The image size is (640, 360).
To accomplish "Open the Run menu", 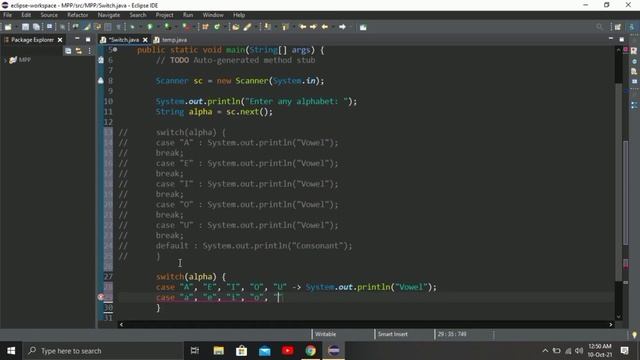I will [x=188, y=15].
